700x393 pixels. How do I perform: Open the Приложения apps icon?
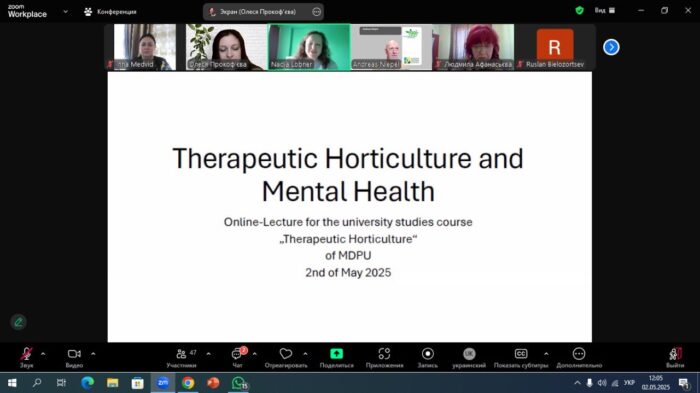384,354
